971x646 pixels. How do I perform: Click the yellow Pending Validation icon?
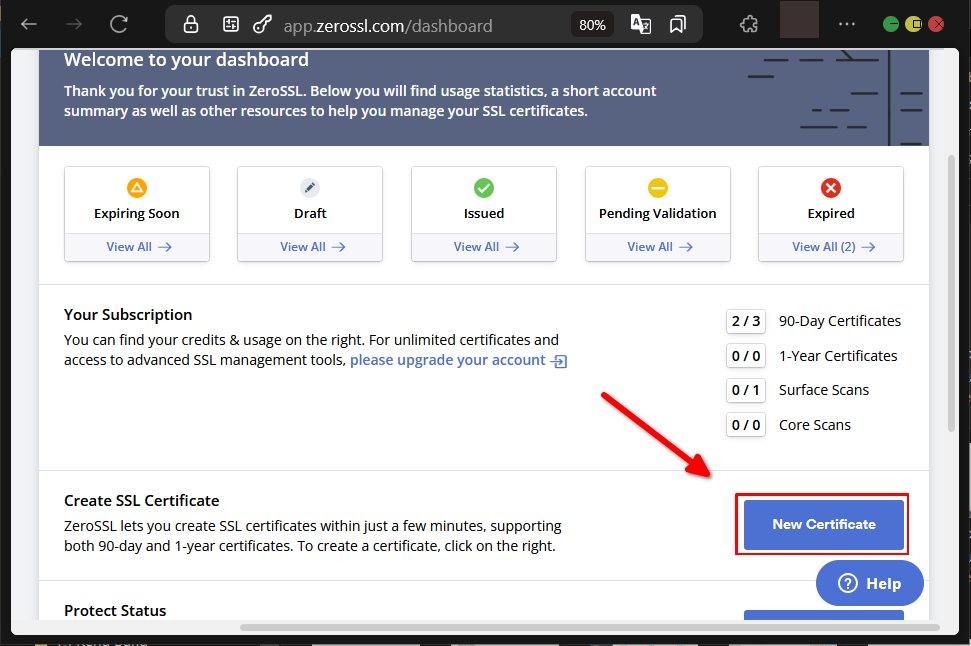[658, 188]
